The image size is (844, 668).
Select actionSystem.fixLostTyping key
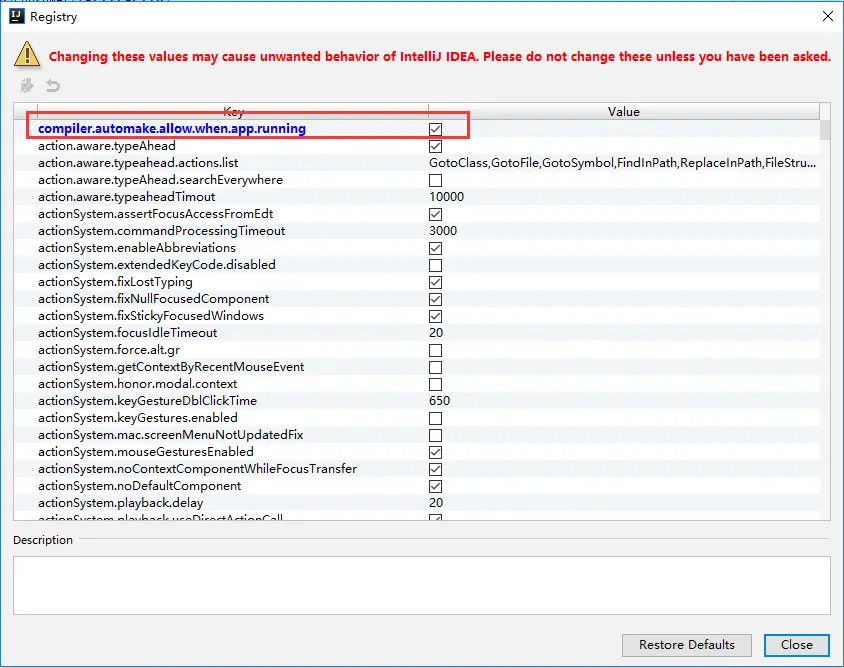tap(115, 282)
